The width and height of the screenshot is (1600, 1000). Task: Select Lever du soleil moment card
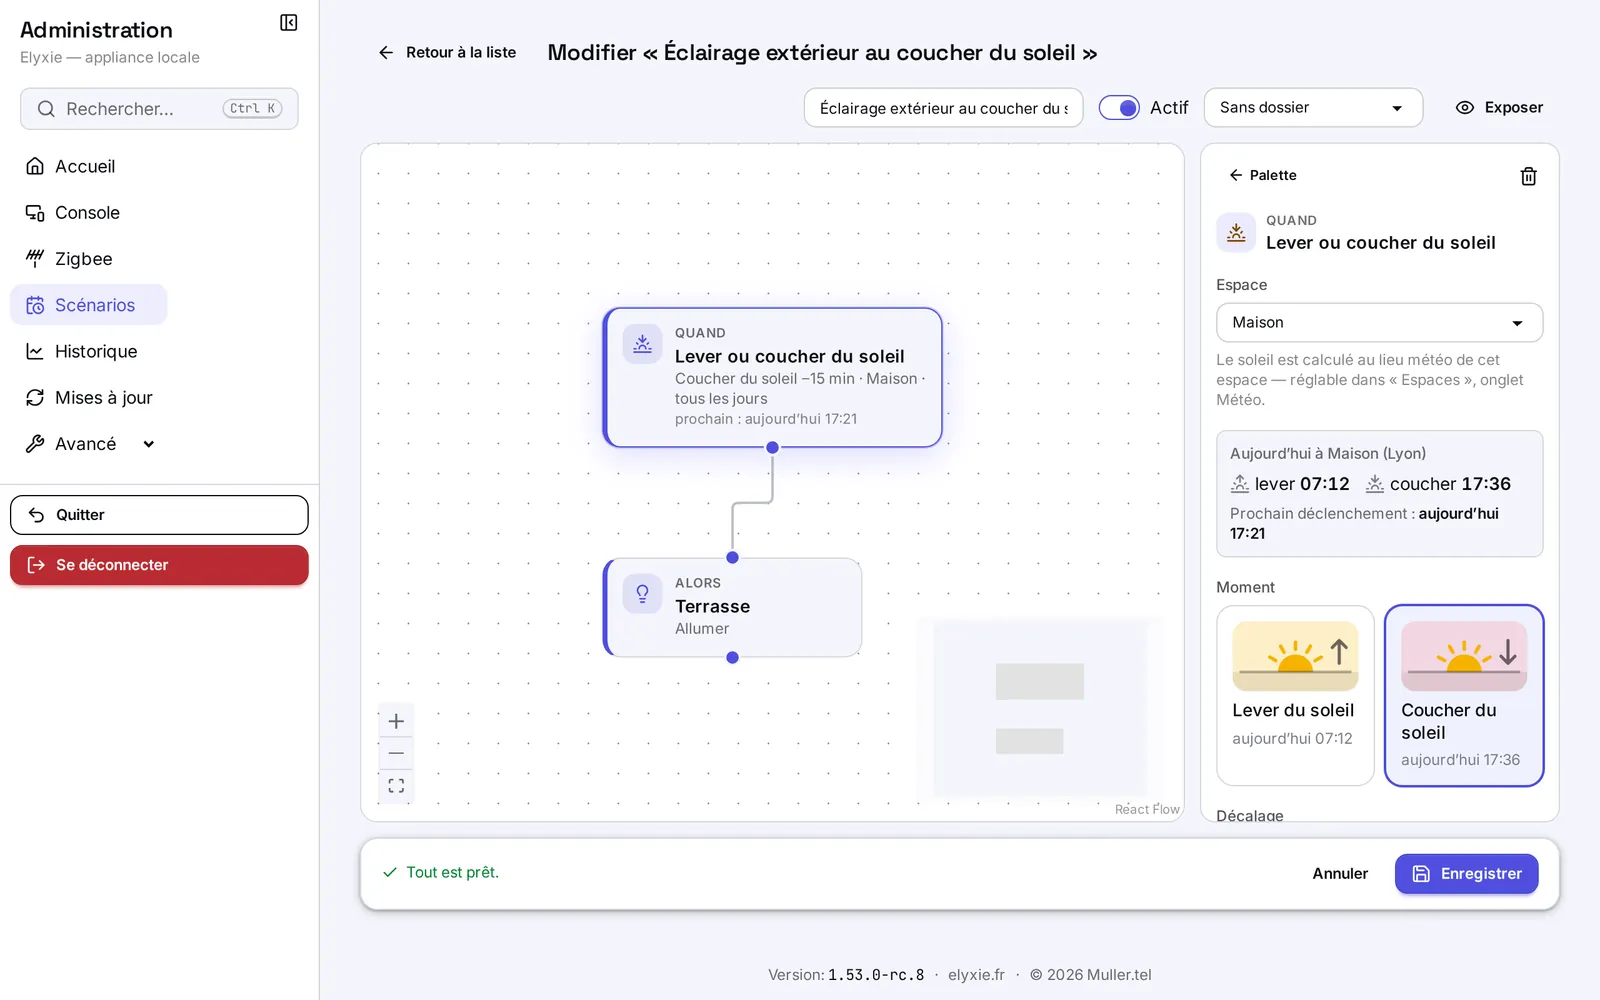click(1295, 695)
